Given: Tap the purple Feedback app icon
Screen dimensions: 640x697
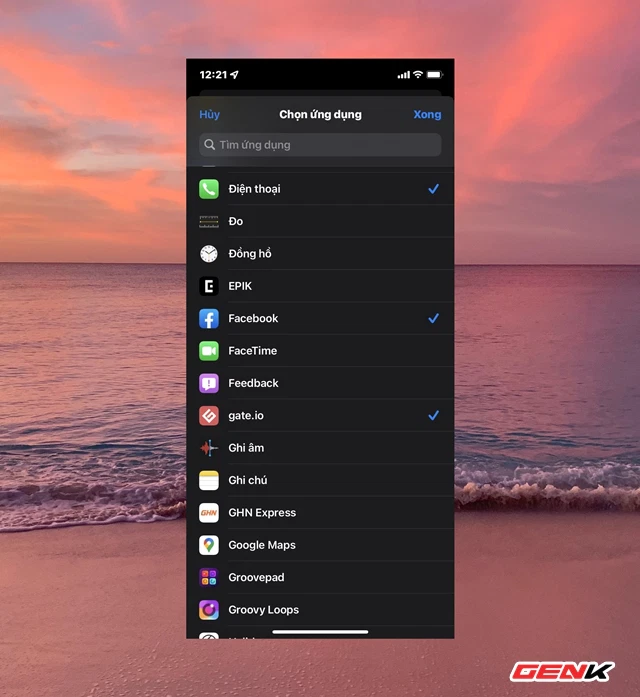Looking at the screenshot, I should (208, 383).
